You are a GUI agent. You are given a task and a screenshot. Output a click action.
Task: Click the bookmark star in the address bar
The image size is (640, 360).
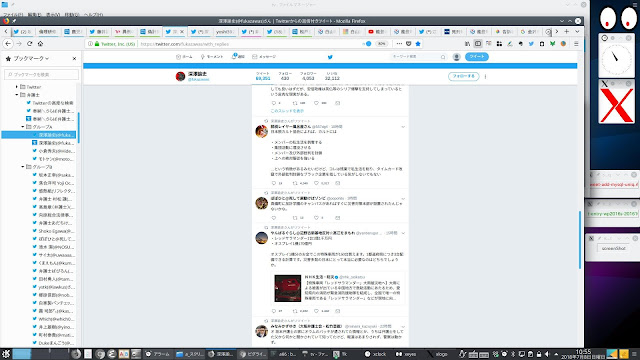tap(418, 44)
